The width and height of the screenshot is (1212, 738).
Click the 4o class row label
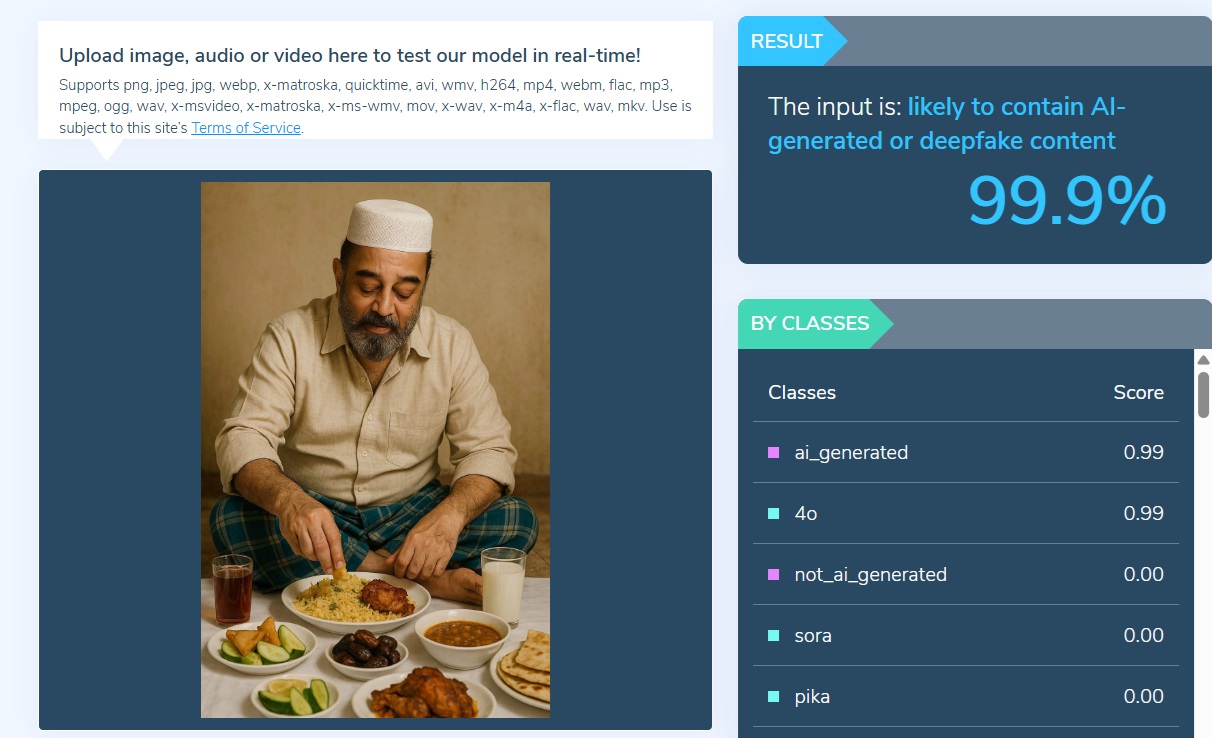coord(806,514)
